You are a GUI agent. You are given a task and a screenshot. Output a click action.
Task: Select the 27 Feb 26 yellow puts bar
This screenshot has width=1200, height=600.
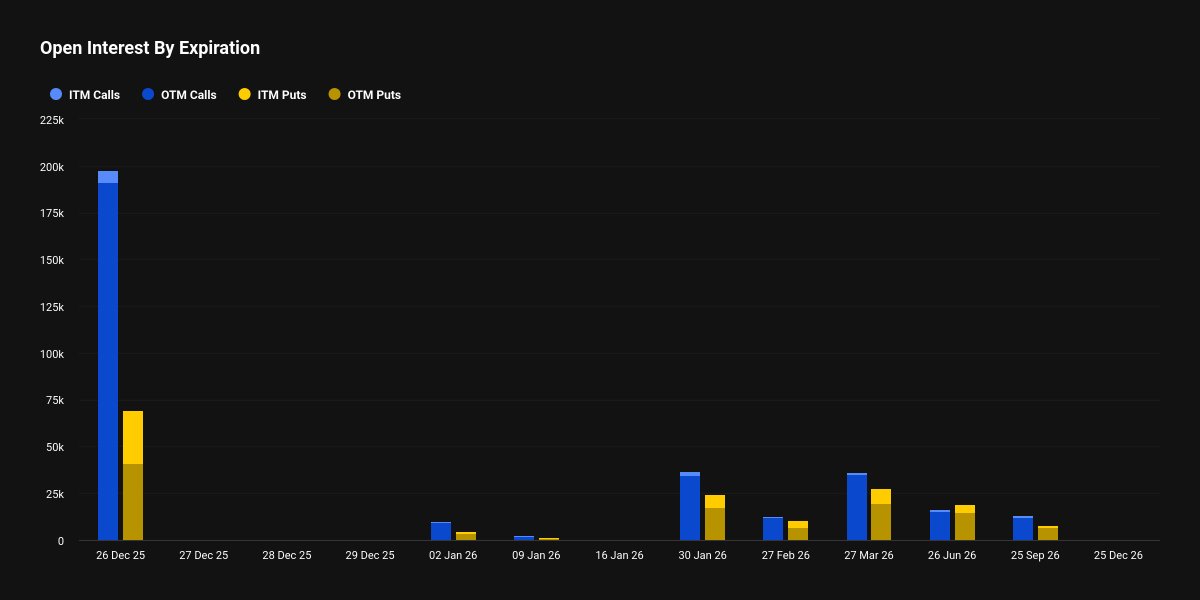[x=798, y=531]
